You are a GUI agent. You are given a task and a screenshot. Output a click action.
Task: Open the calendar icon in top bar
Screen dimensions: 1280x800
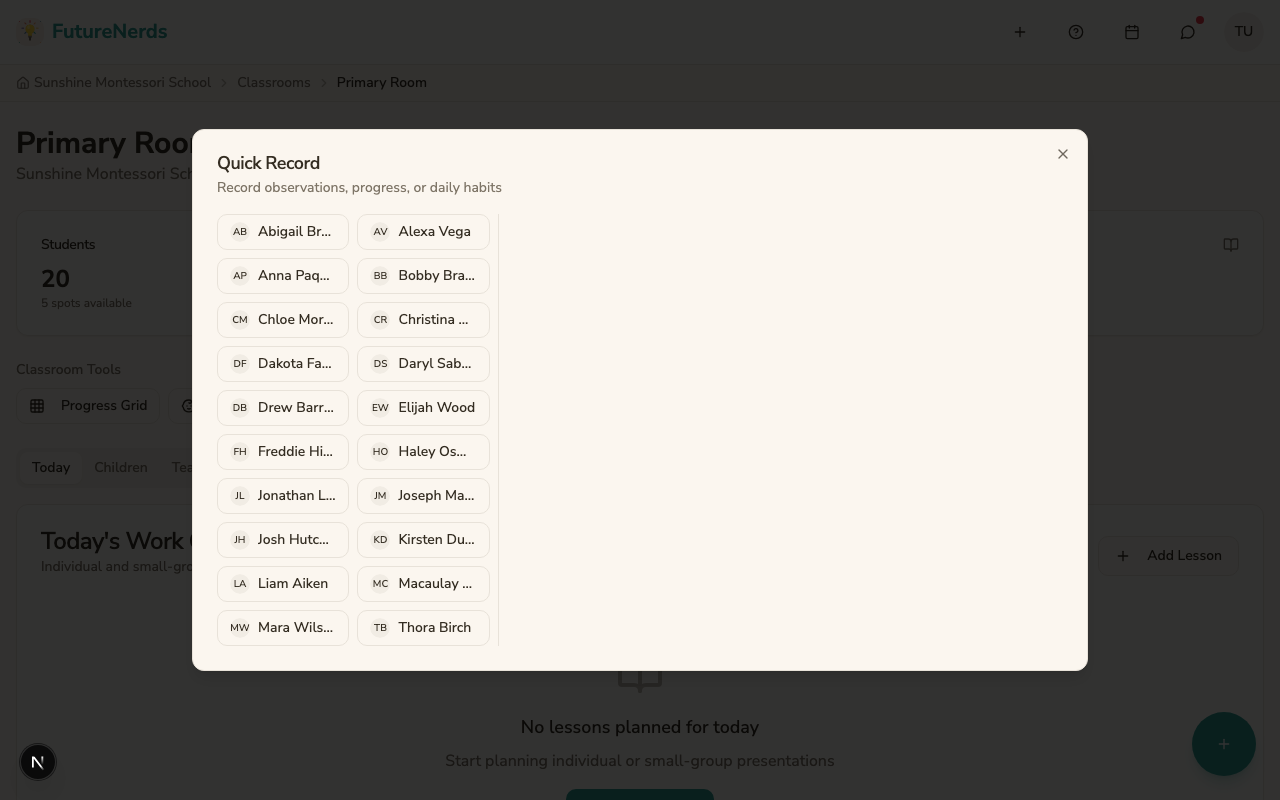click(x=1132, y=31)
